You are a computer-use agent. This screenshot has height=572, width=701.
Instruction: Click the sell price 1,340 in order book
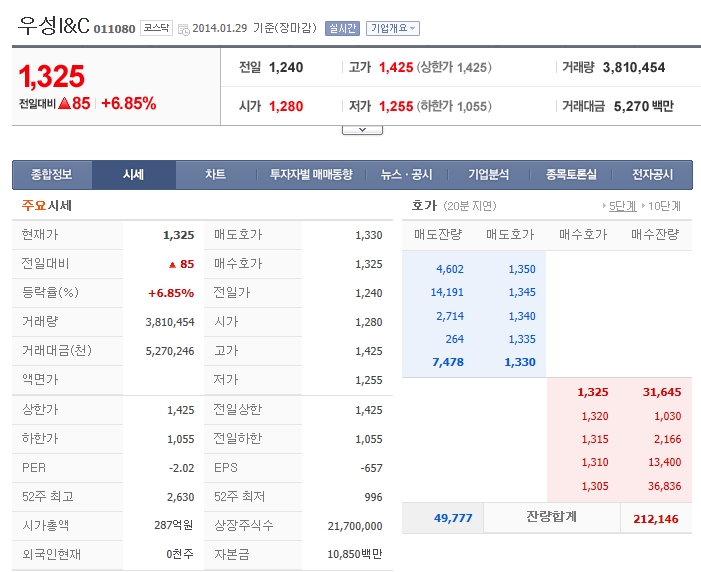click(x=522, y=316)
